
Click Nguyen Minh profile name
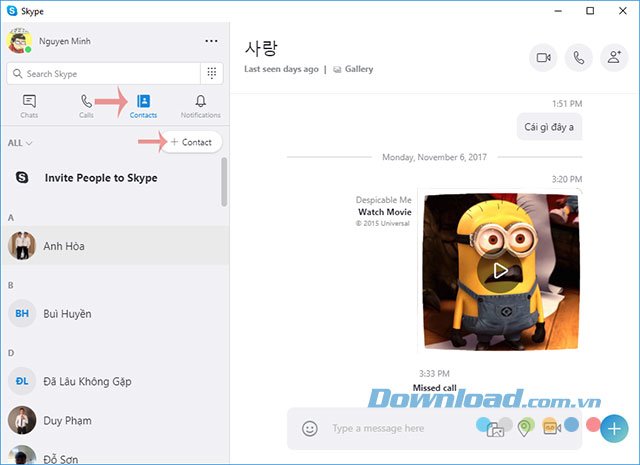(64, 41)
